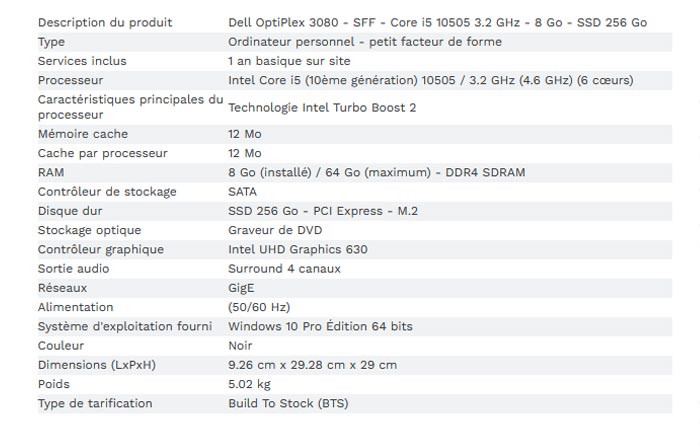The width and height of the screenshot is (700, 447).
Task: Click 'Windows 10 Pro Édition 64 bits'
Action: (x=321, y=326)
